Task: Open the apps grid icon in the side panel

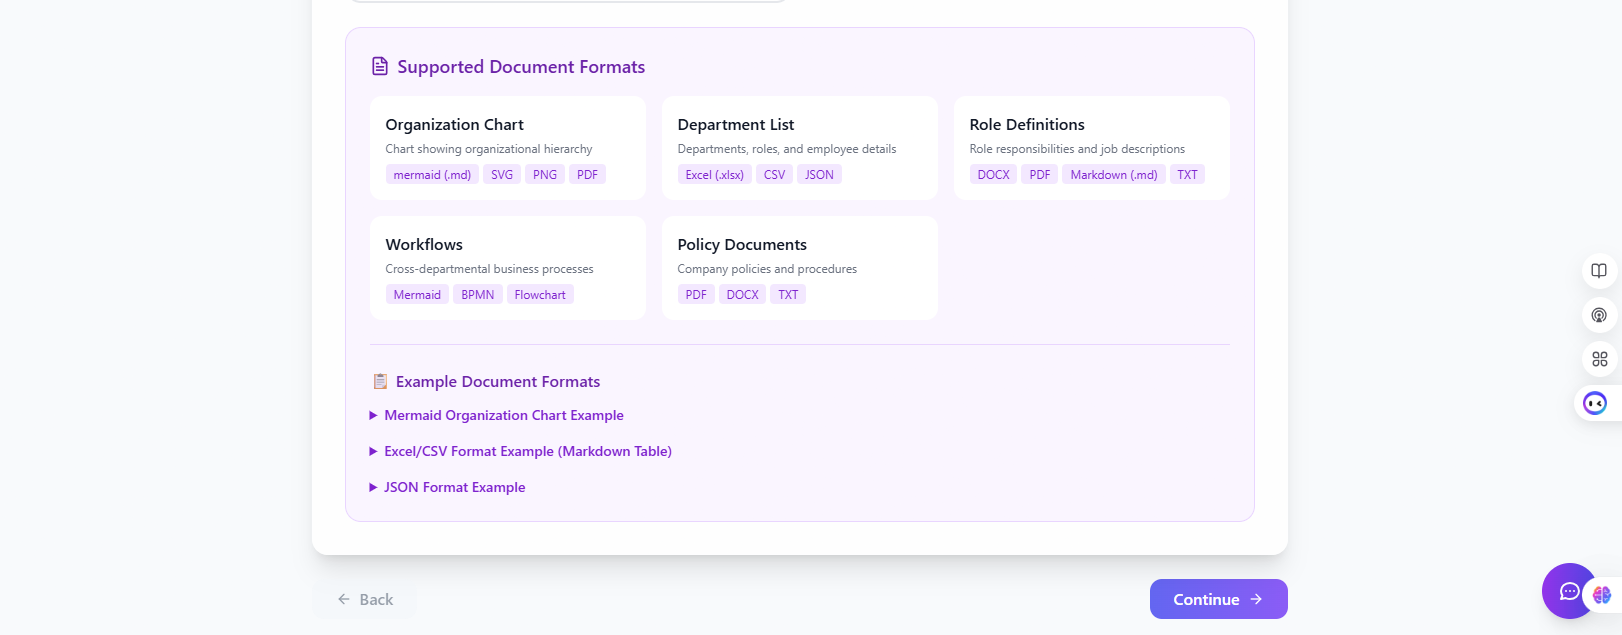Action: point(1599,359)
